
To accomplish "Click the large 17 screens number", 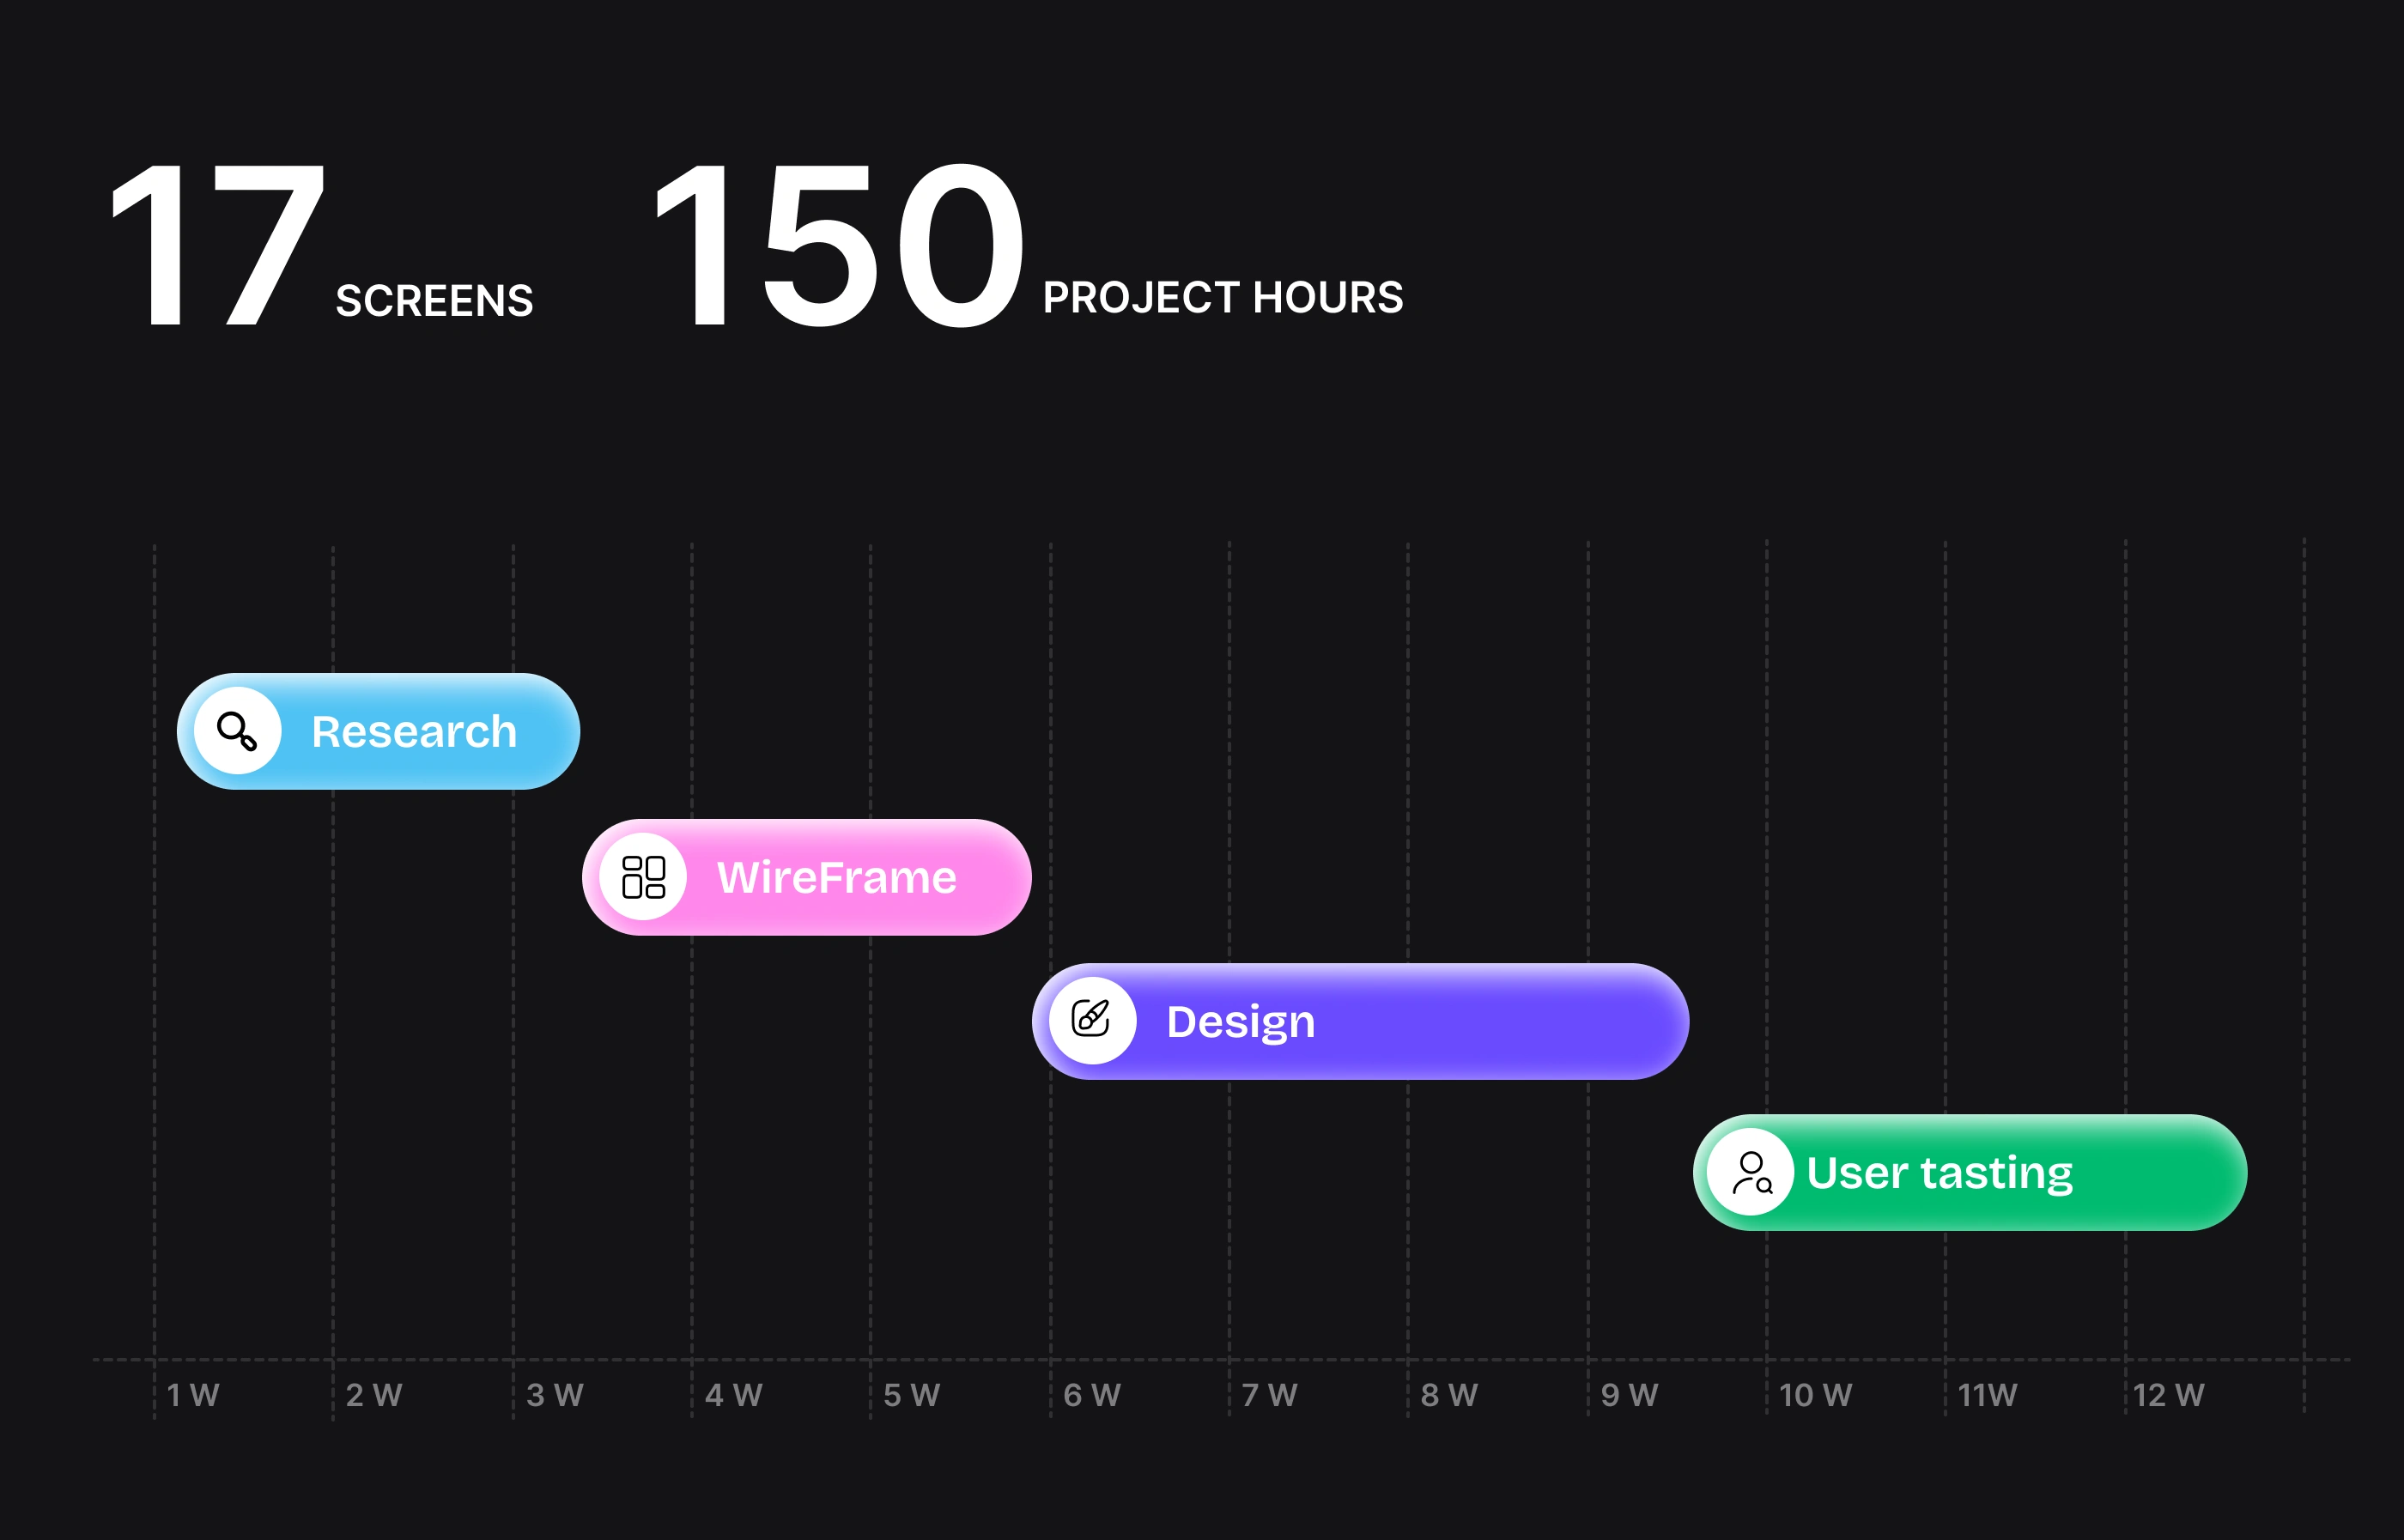I will (218, 245).
